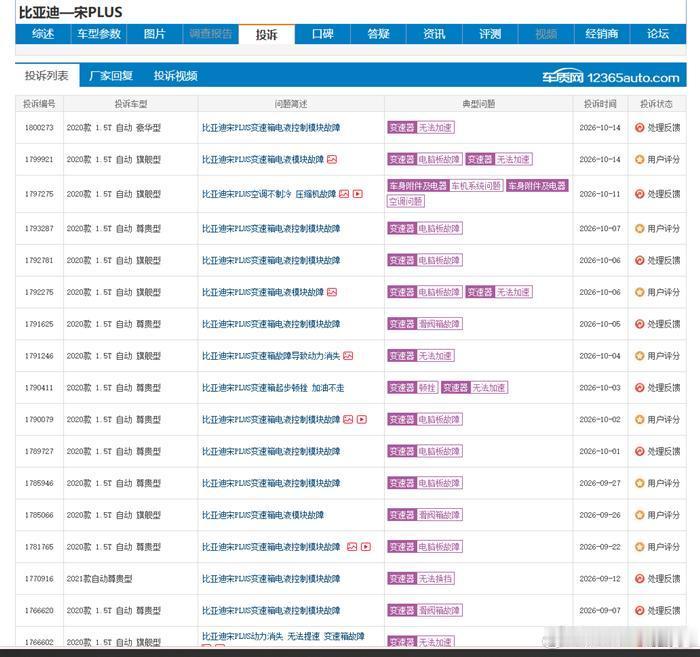Viewport: 700px width, 657px height.
Task: Open image icon beside complaint 1792275 title
Action: tap(332, 292)
